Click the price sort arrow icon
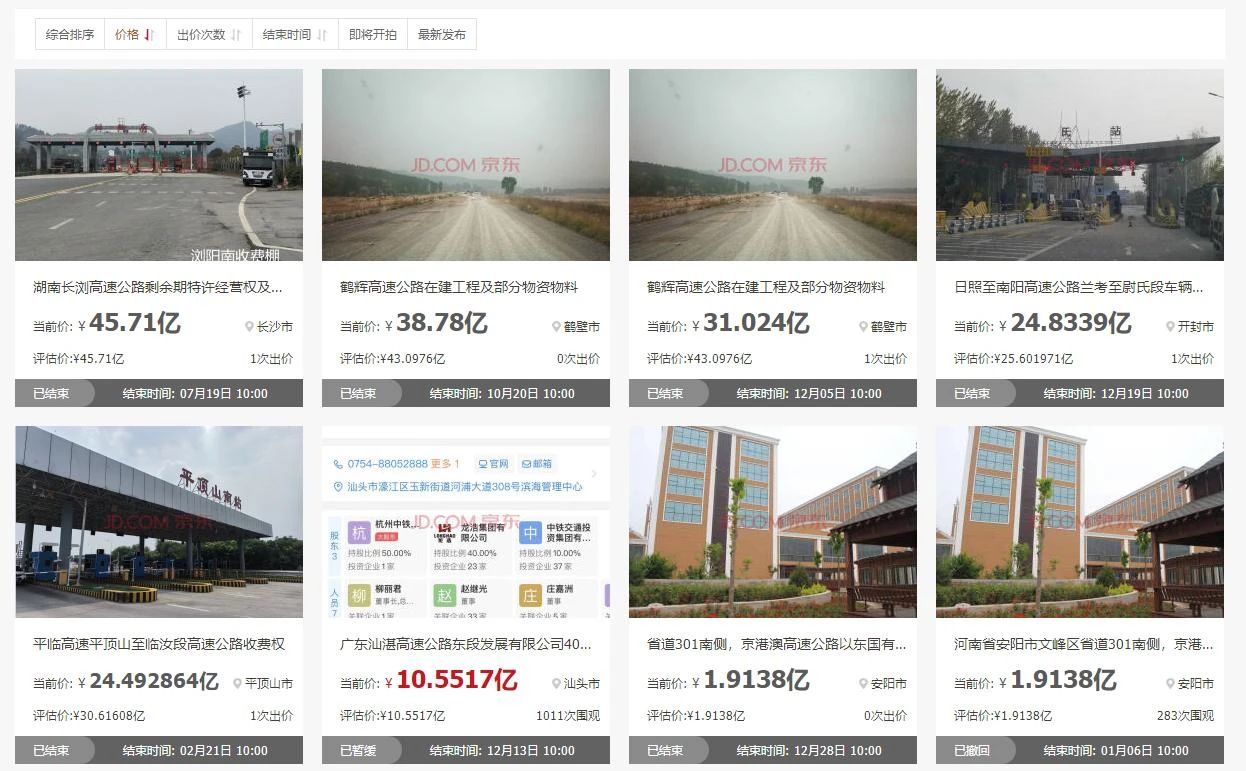This screenshot has height=771, width=1246. 149,35
